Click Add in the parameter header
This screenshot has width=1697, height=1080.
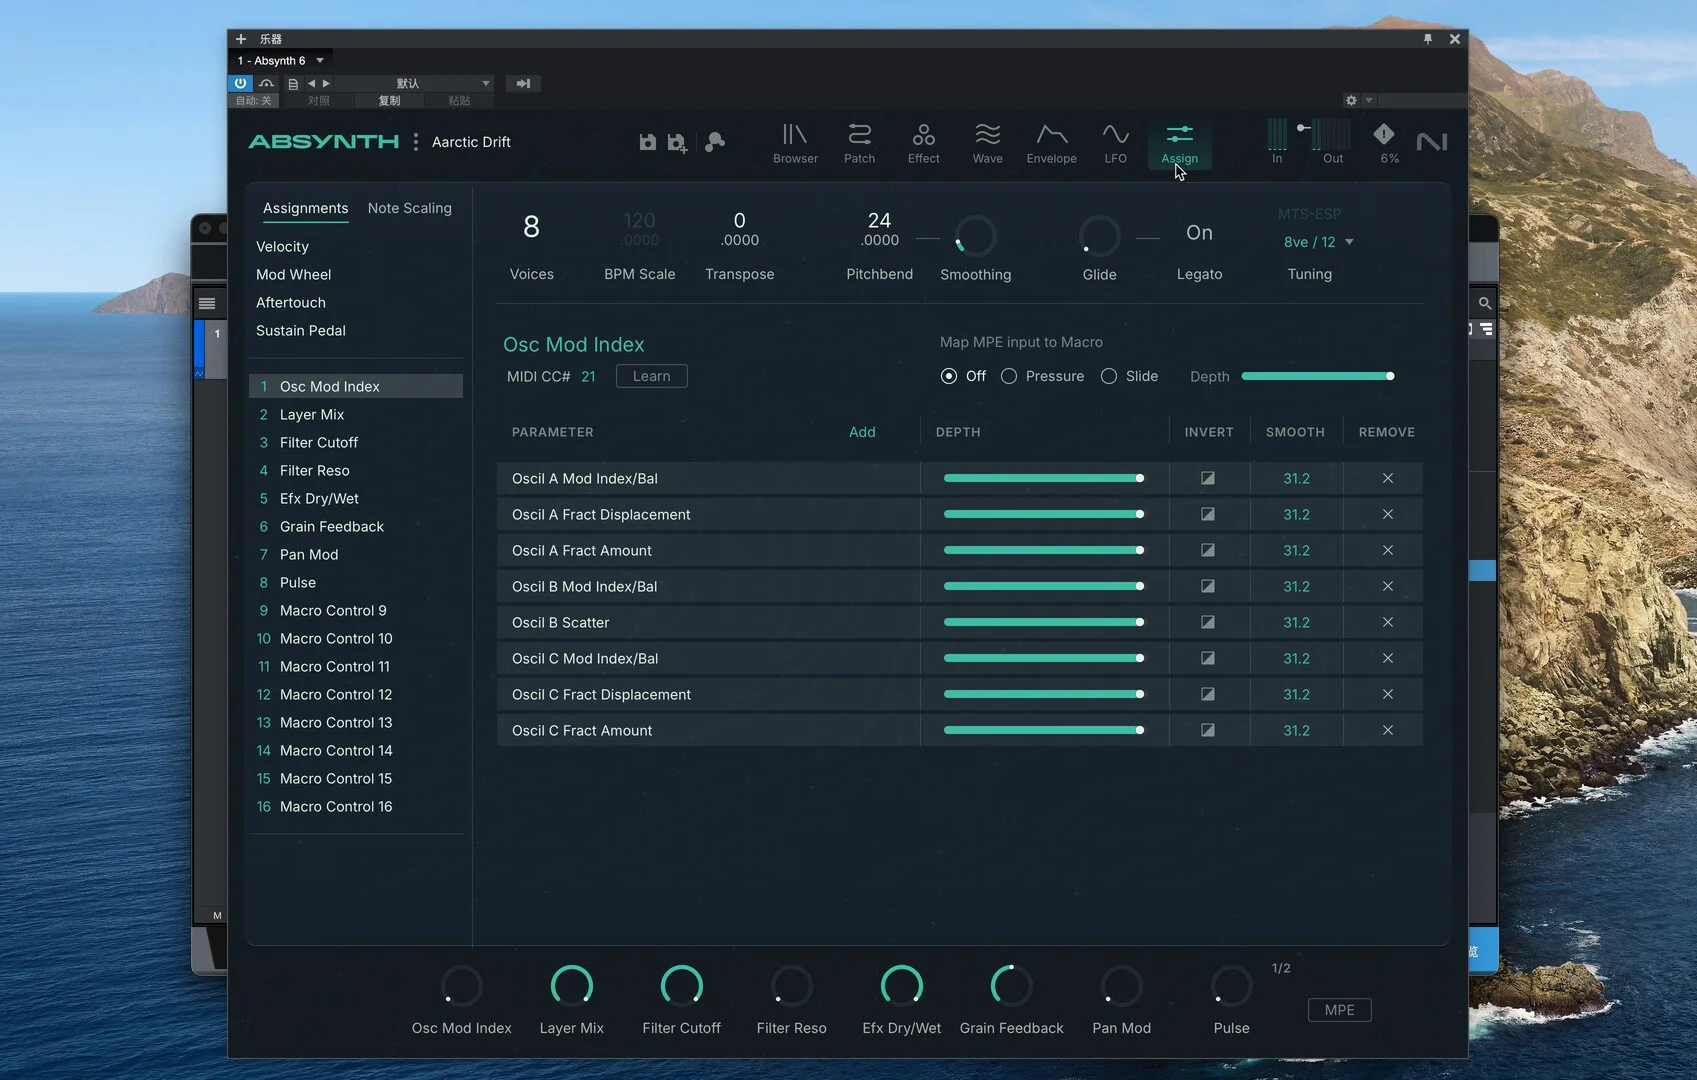coord(861,432)
